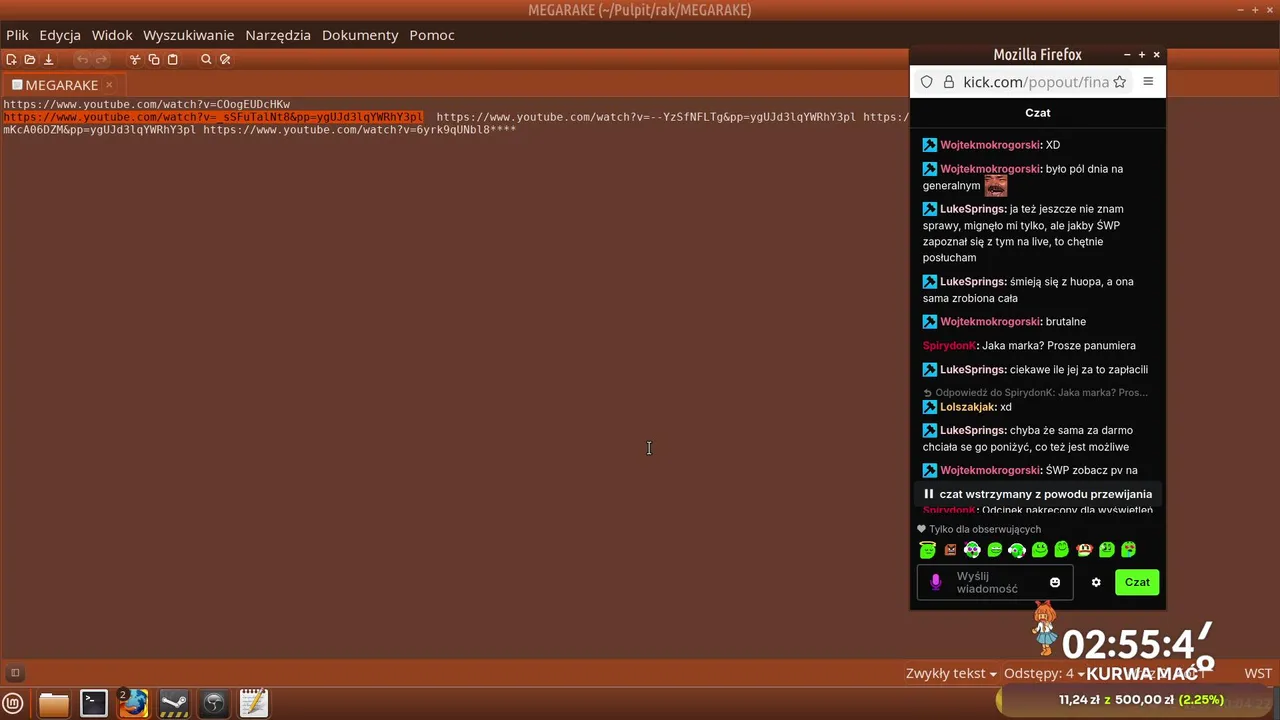Click the Czat header in popout
The width and height of the screenshot is (1280, 720).
(1038, 113)
